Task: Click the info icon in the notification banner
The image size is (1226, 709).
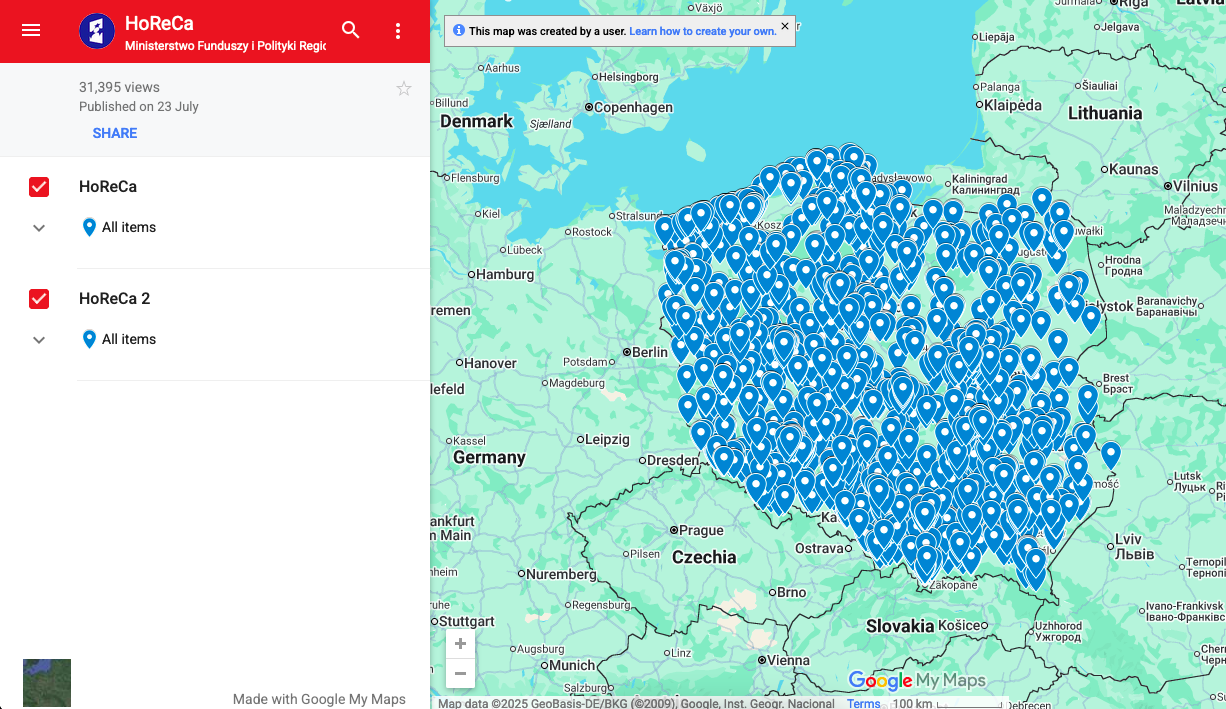Action: point(459,31)
